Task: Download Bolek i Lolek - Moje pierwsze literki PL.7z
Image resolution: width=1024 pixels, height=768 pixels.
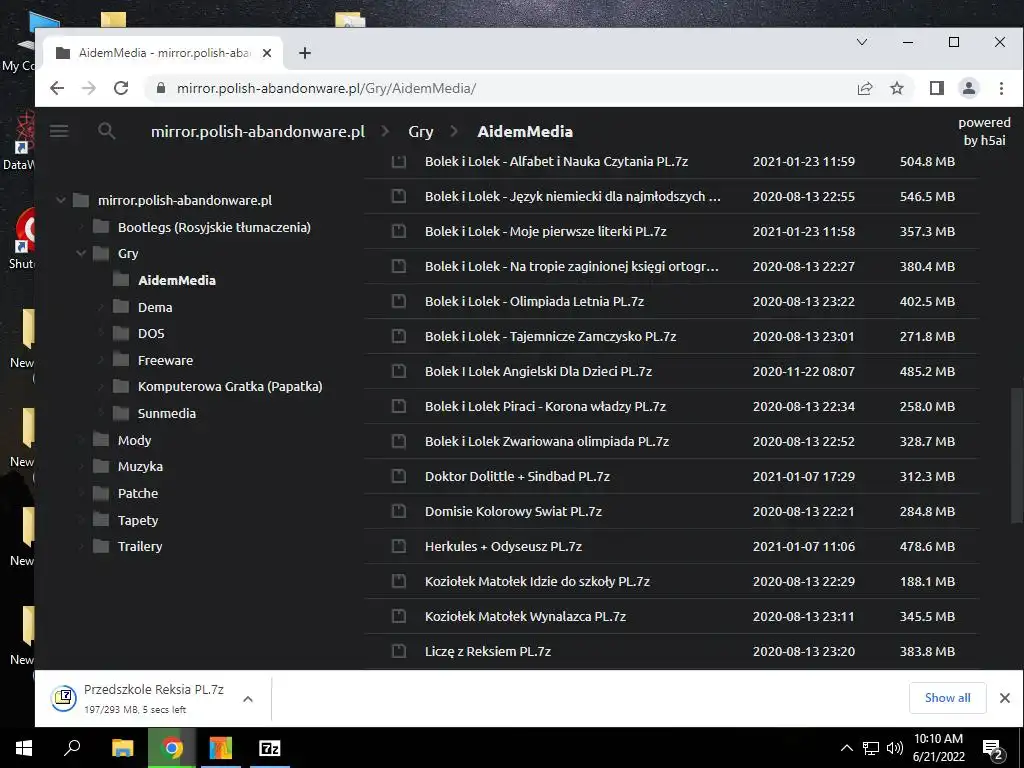Action: (x=545, y=231)
